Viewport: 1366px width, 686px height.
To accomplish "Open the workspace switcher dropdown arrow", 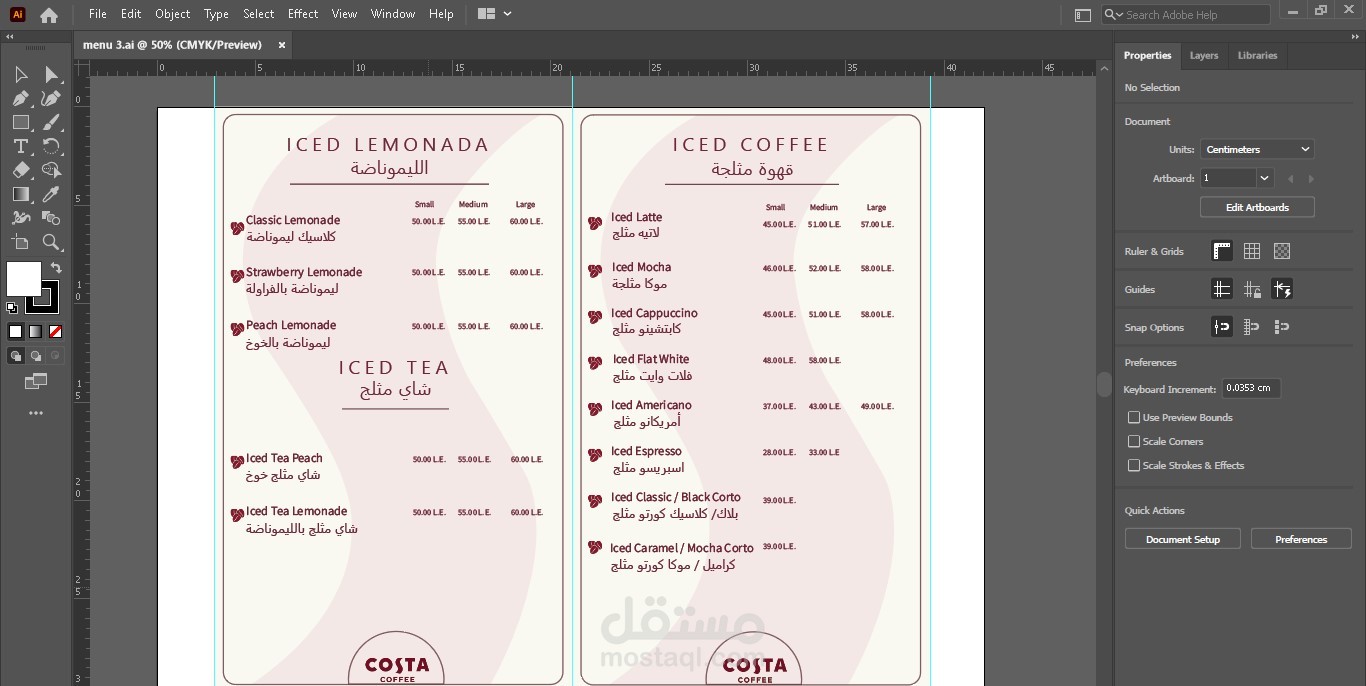I will click(508, 14).
